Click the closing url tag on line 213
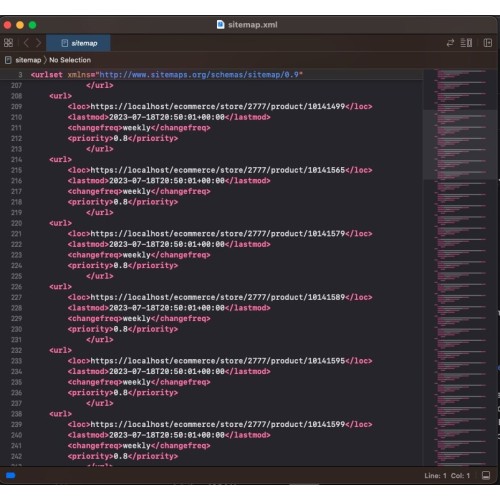 click(x=100, y=149)
